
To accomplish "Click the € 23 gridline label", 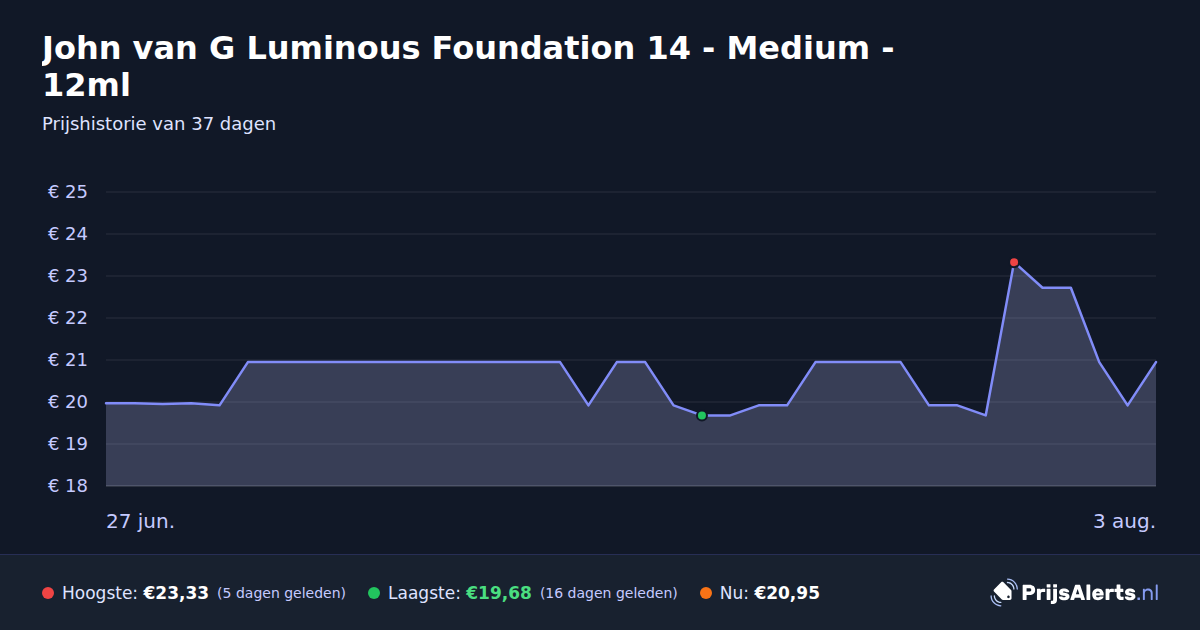I will pyautogui.click(x=68, y=276).
